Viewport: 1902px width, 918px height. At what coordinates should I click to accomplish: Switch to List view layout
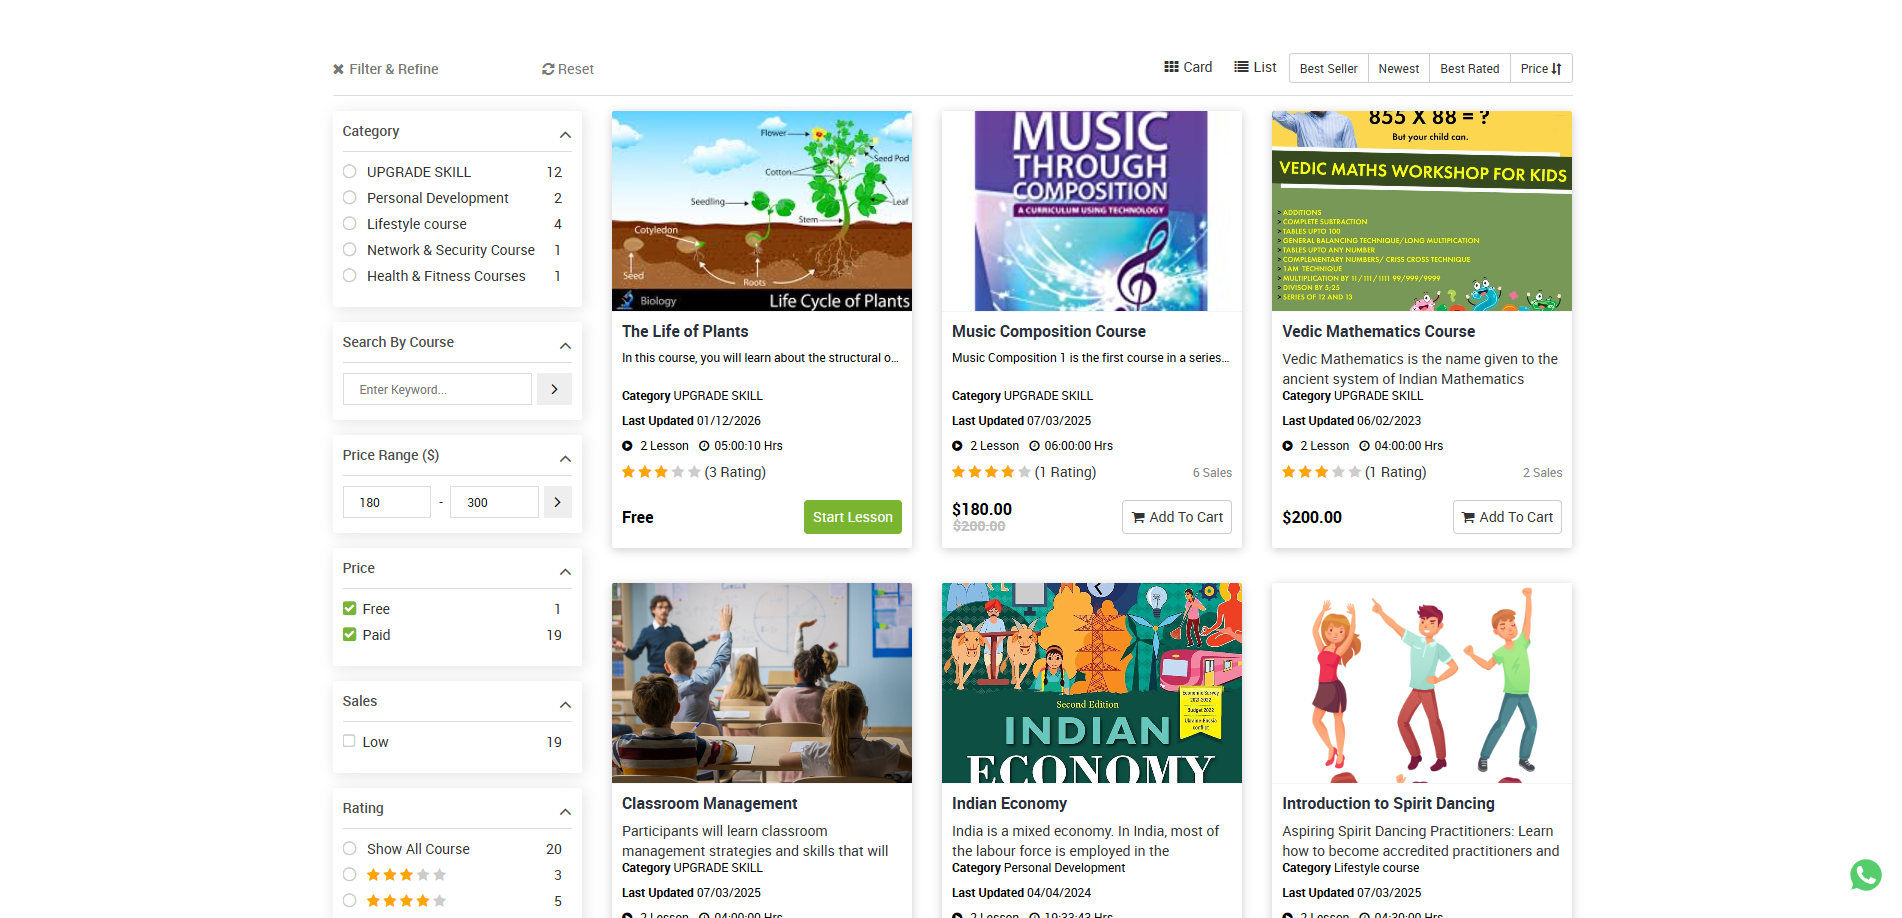1255,67
